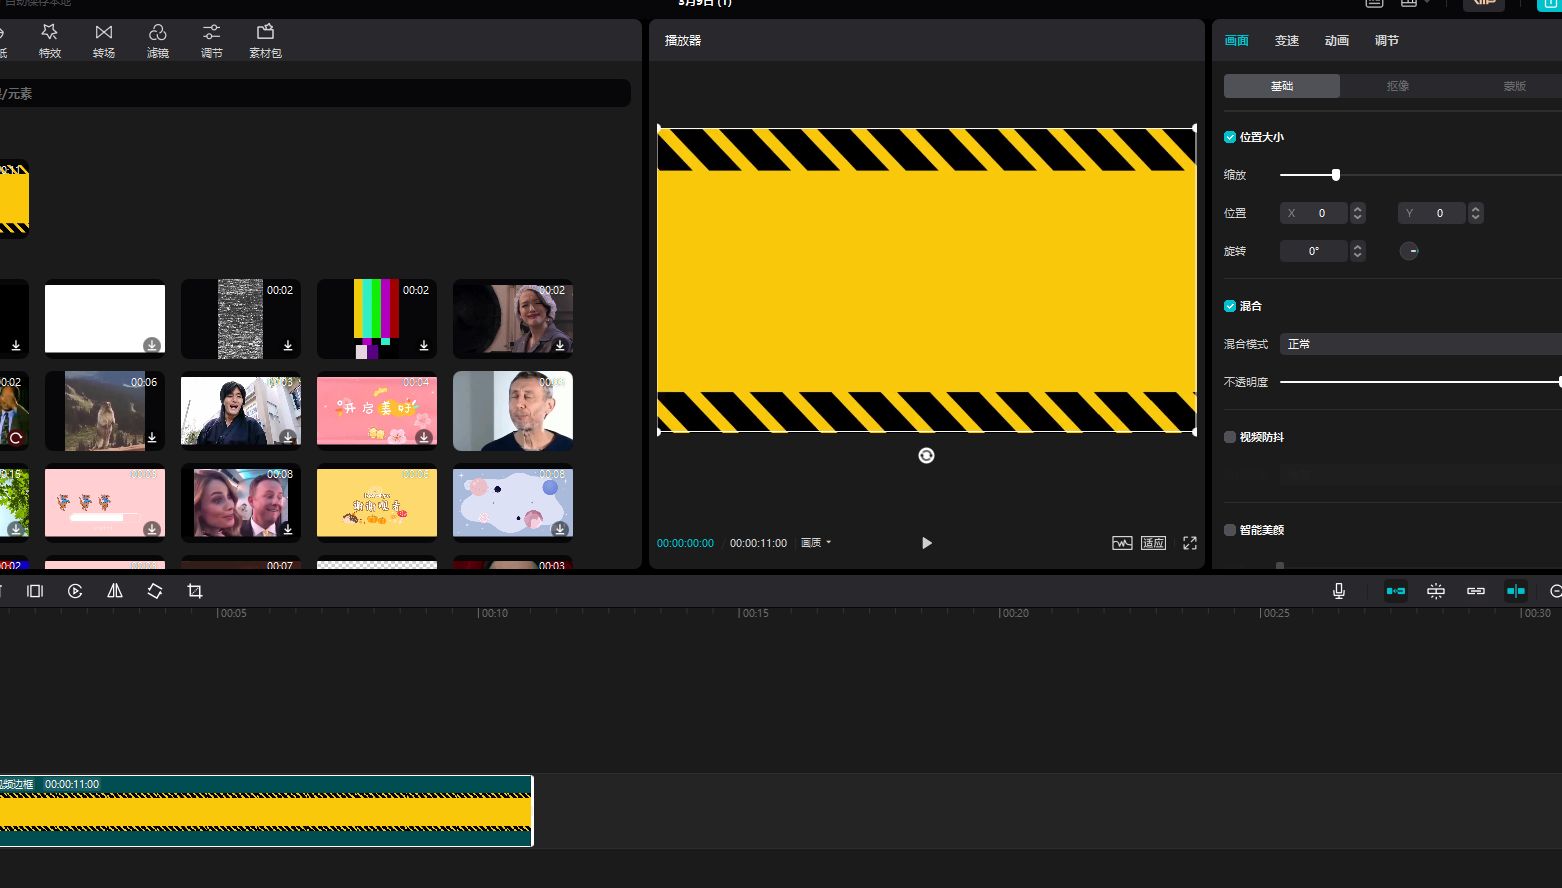Click the reverse playback icon in timeline toolbar
This screenshot has height=888, width=1562.
click(x=75, y=591)
